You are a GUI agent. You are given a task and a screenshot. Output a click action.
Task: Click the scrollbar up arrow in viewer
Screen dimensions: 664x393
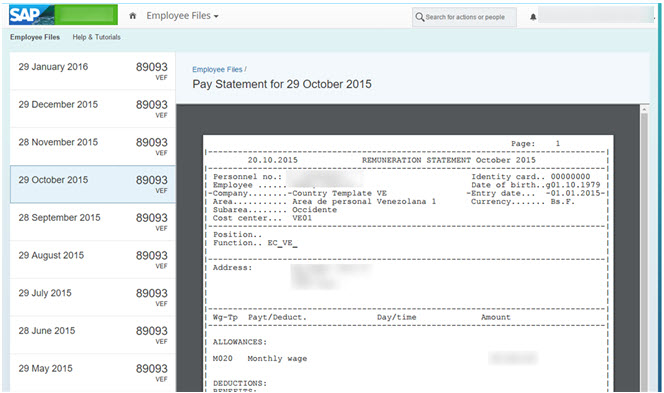point(644,109)
